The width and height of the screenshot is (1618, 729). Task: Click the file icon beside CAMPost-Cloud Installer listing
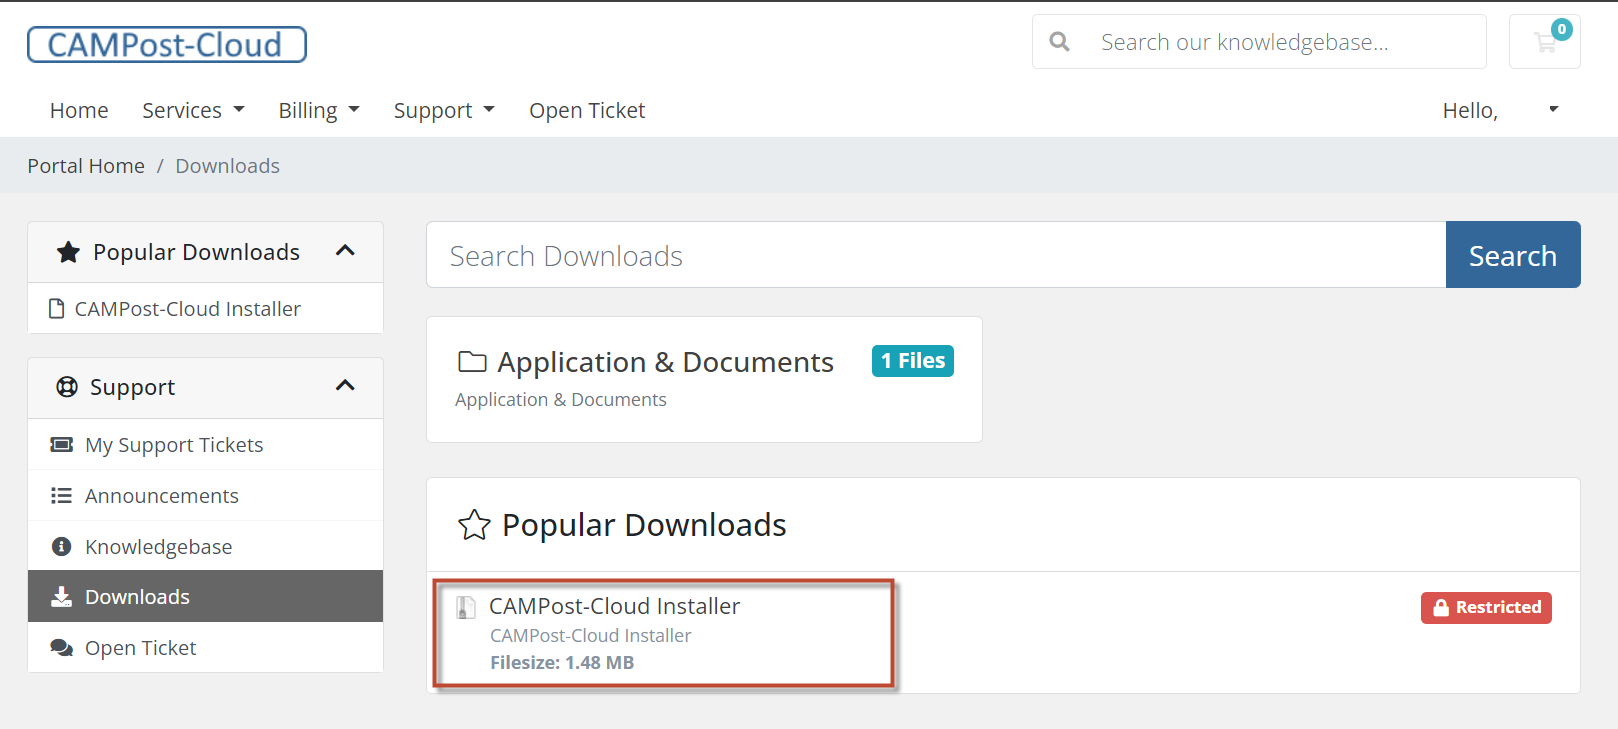pyautogui.click(x=466, y=607)
